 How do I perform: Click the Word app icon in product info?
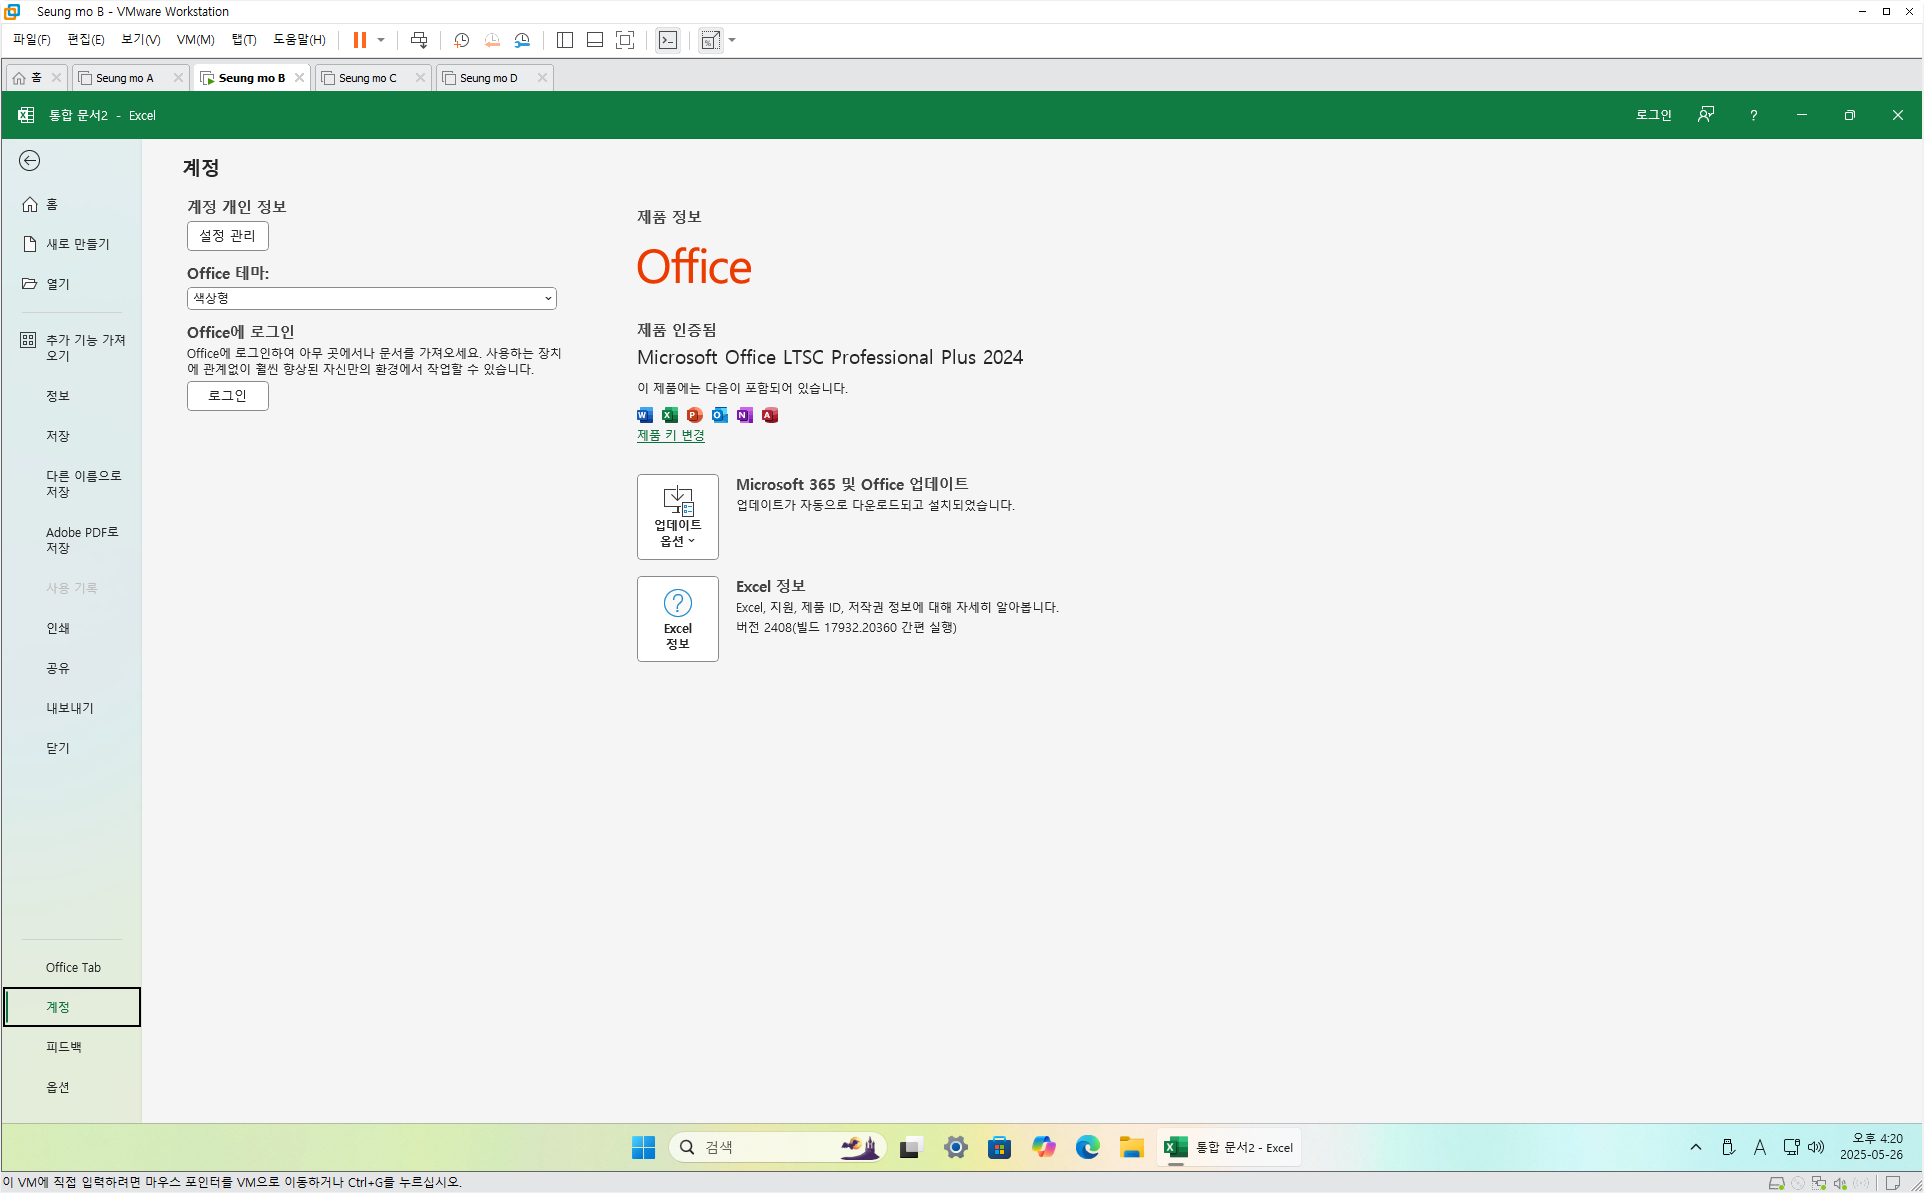(645, 415)
